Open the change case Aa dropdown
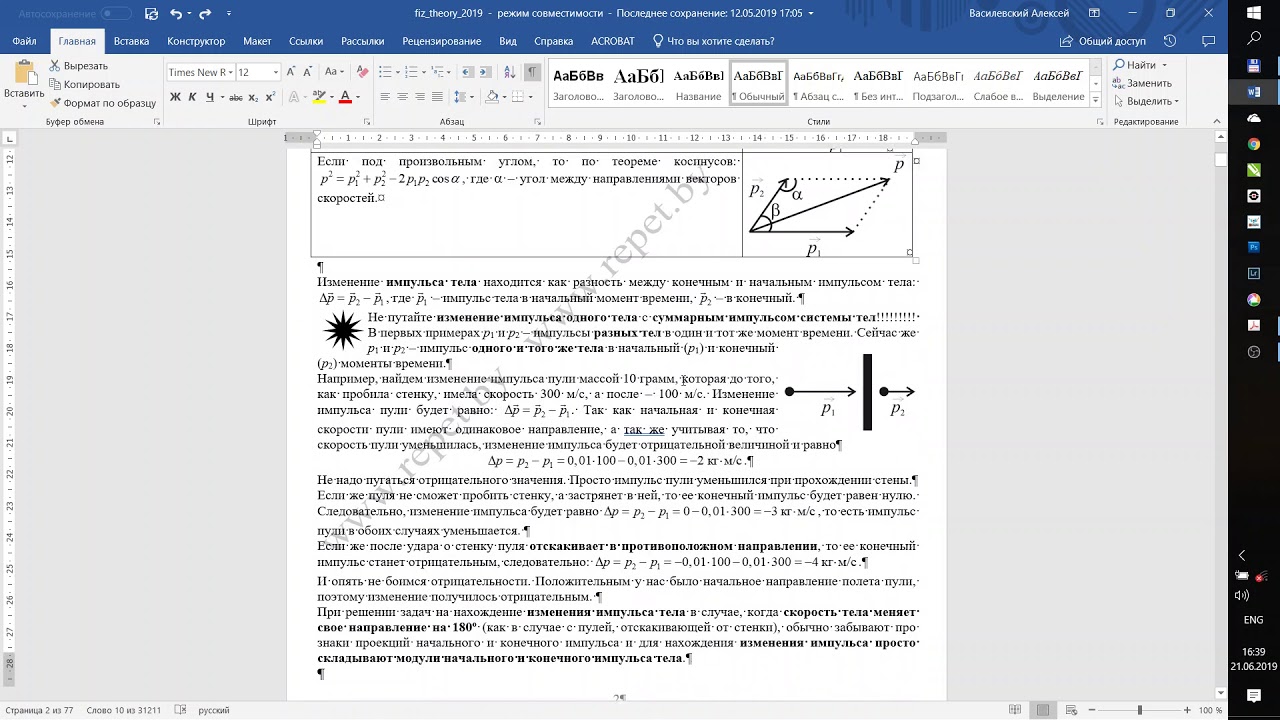 pyautogui.click(x=334, y=72)
